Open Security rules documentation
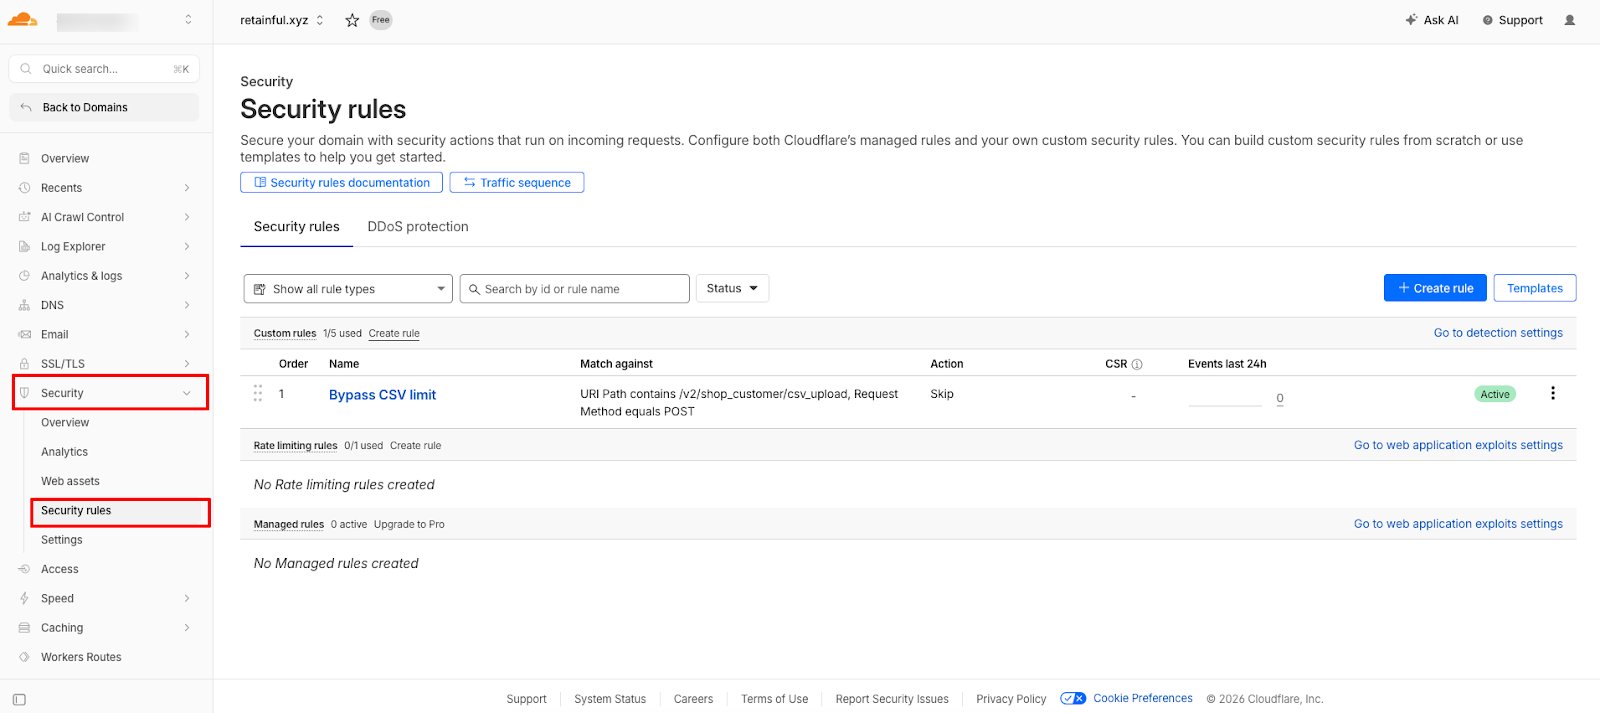This screenshot has height=713, width=1600. (x=341, y=182)
